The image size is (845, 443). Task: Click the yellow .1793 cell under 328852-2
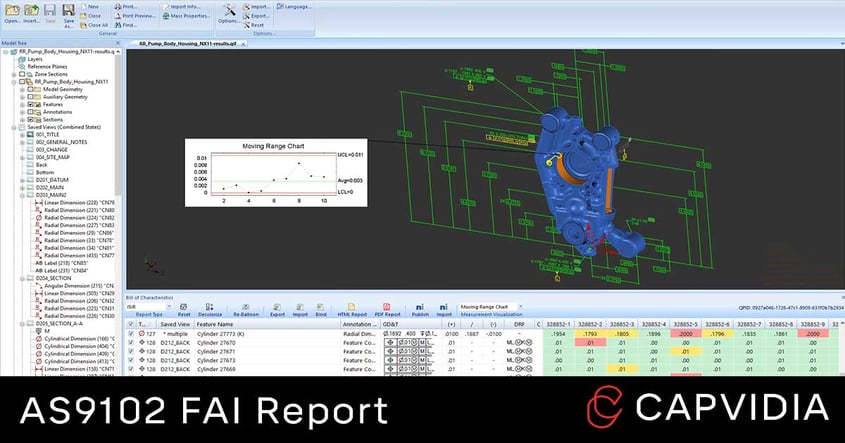590,334
